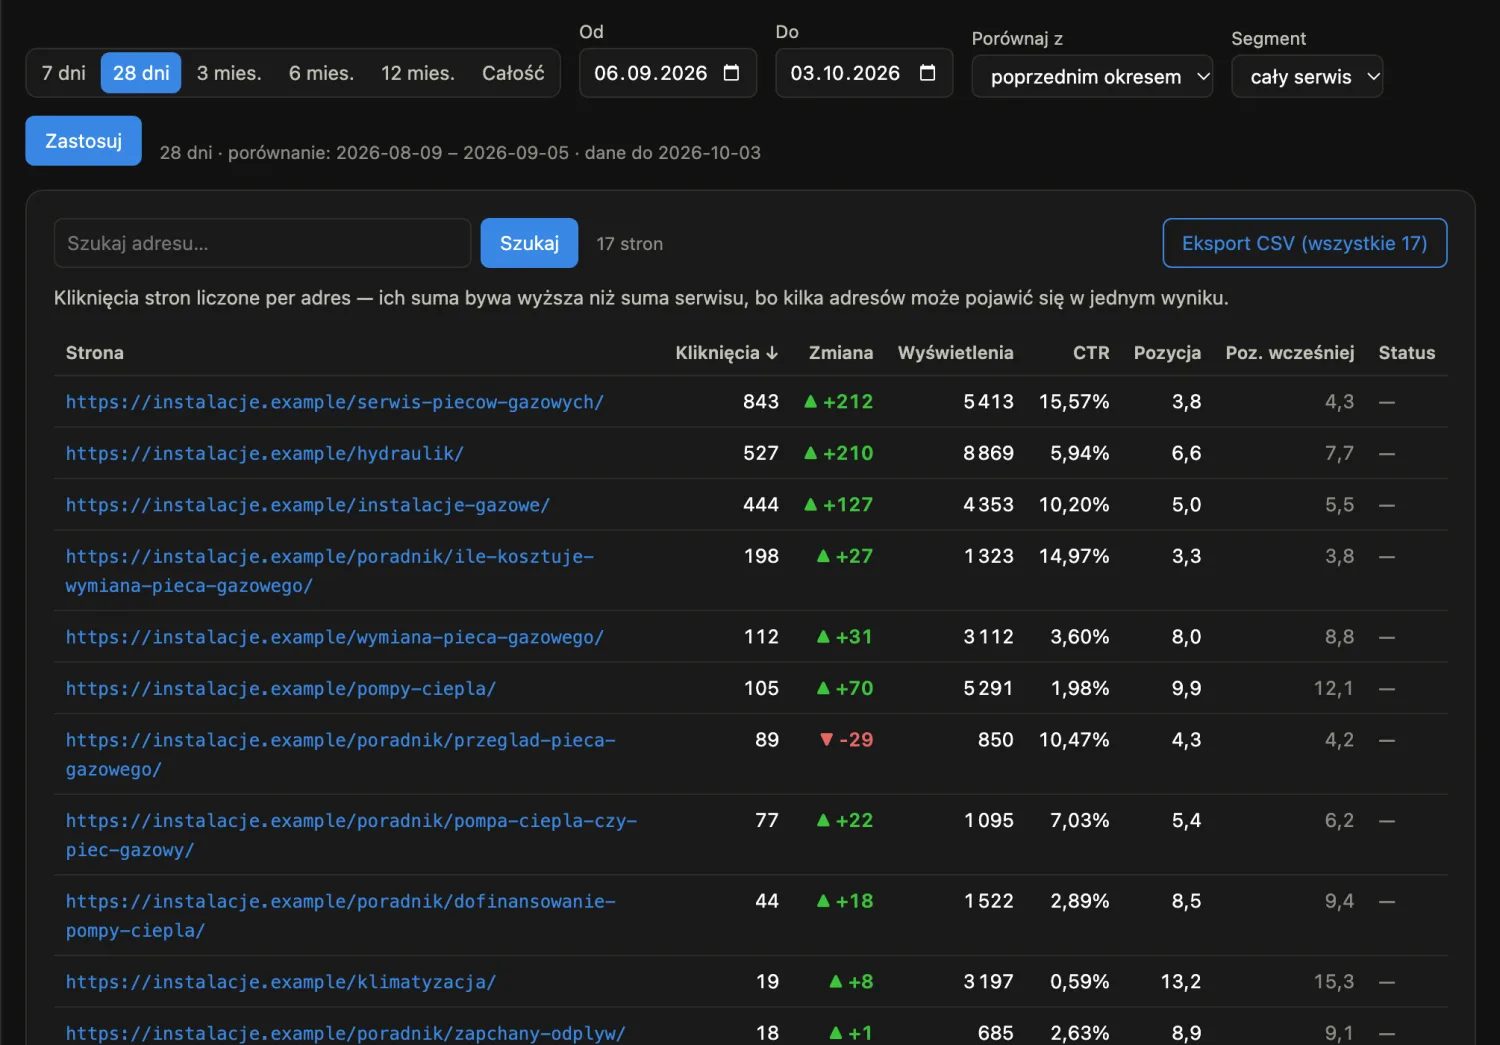
Task: Open dofinansowanie-pompy-ciepla guide link
Action: (340, 916)
